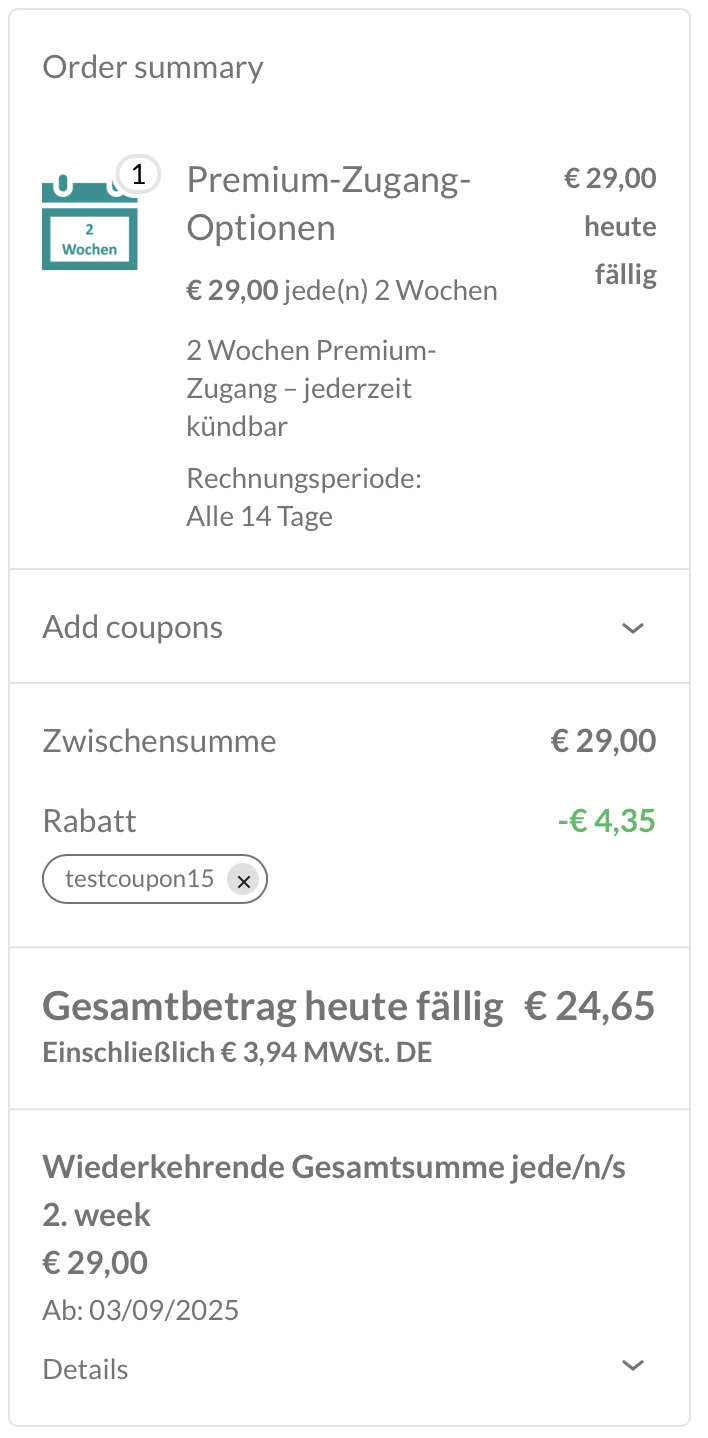Click the total amount € 24,65
Viewport: 708px width, 1438px height.
(x=590, y=1007)
